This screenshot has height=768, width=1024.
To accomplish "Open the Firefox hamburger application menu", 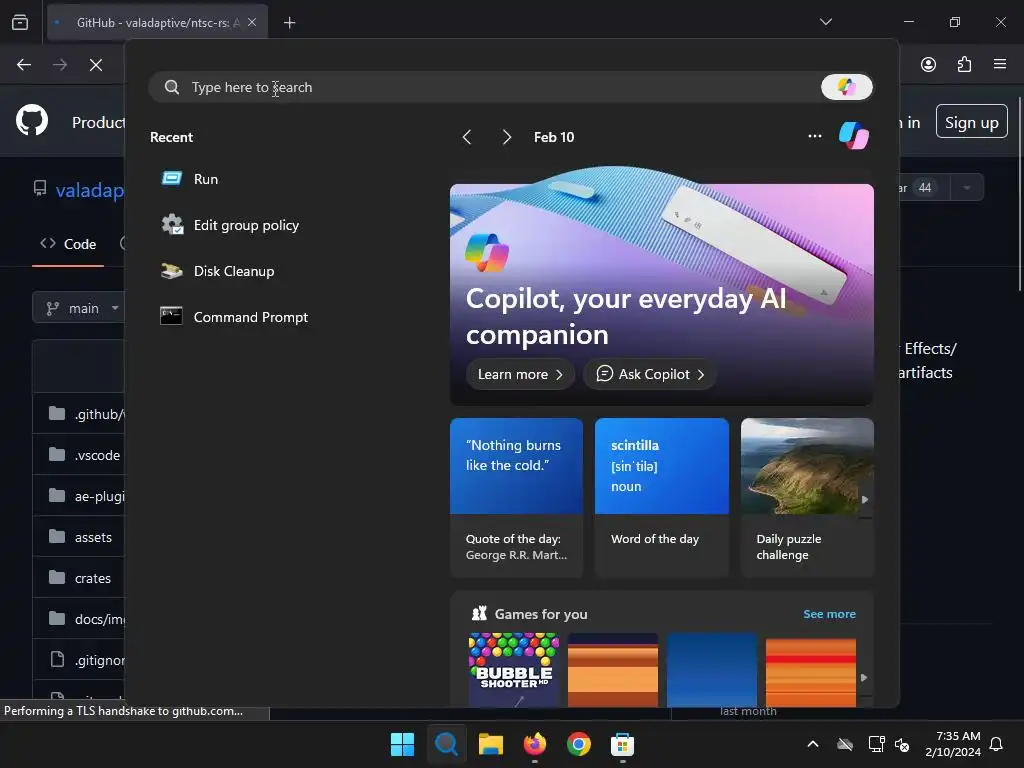I will point(1000,64).
